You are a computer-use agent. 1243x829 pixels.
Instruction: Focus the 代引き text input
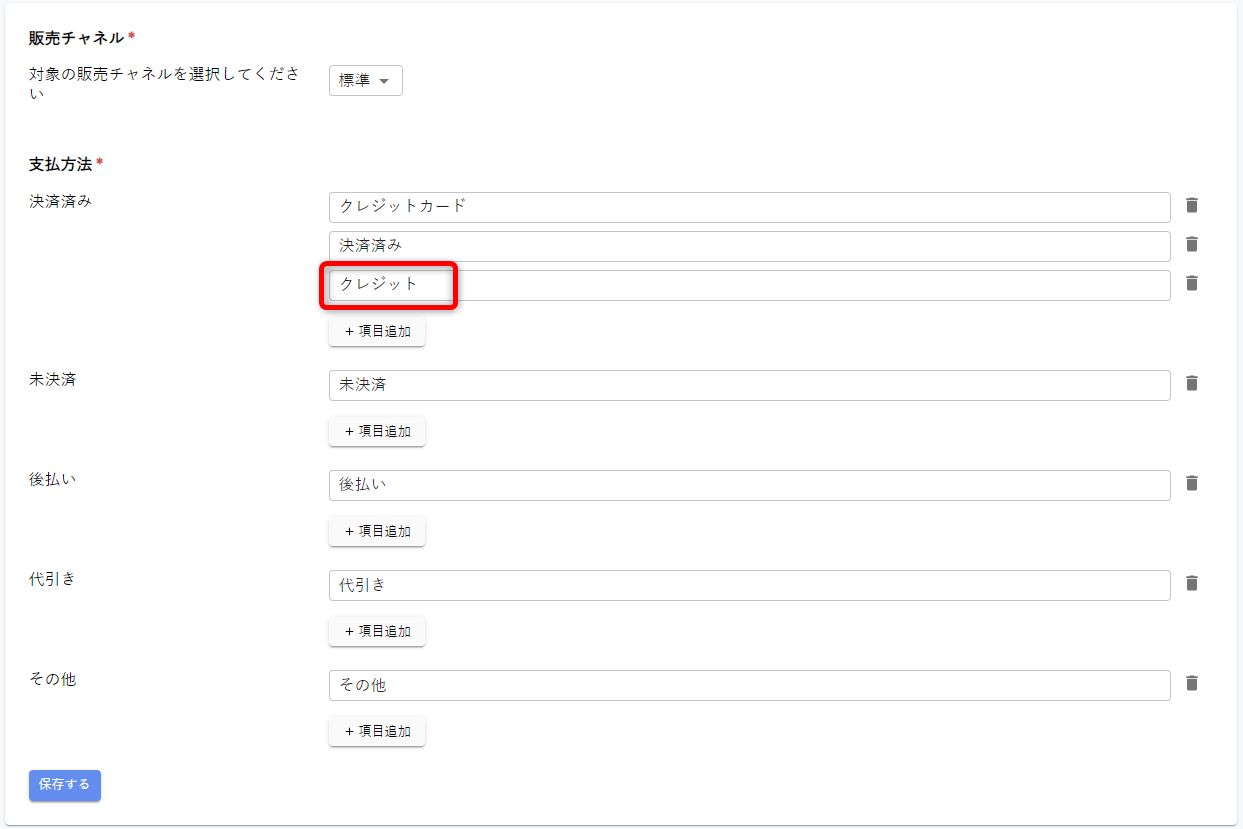tap(749, 585)
